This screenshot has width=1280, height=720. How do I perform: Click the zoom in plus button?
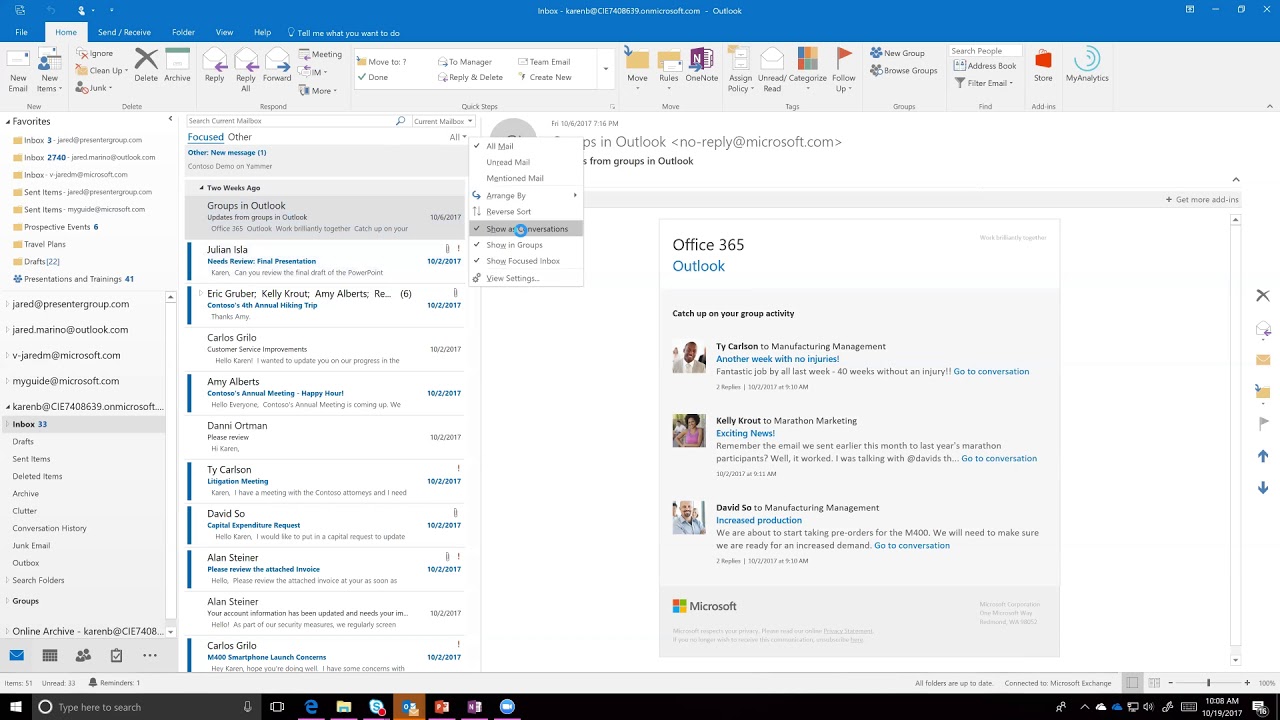[1247, 683]
